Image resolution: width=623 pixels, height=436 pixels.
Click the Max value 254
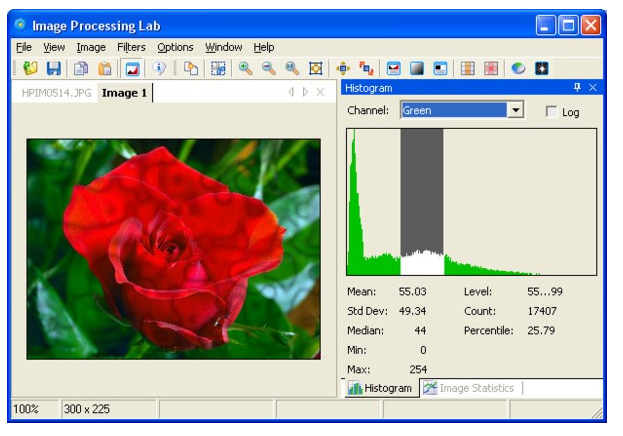point(418,369)
